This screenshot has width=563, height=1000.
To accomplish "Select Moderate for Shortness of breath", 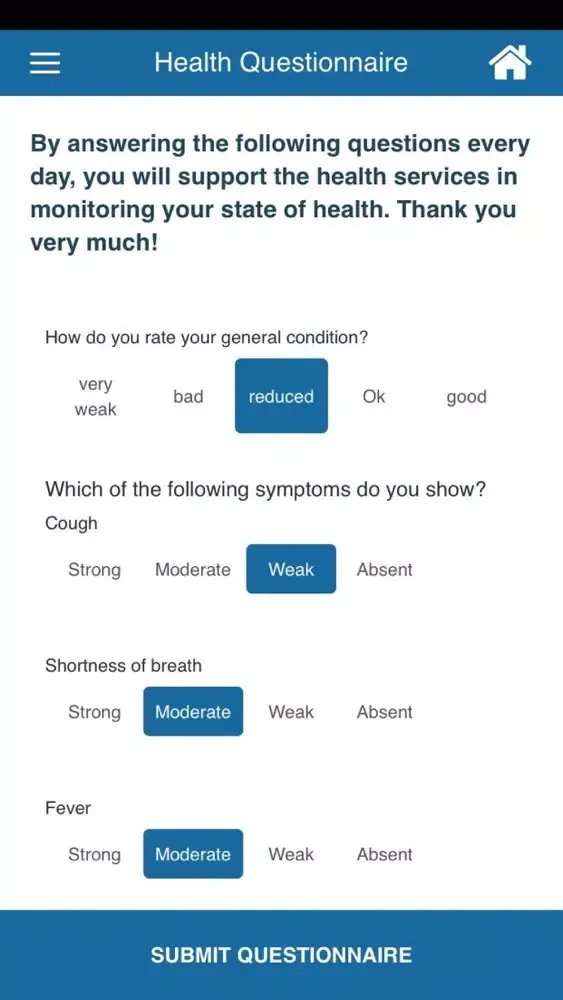I will (193, 711).
